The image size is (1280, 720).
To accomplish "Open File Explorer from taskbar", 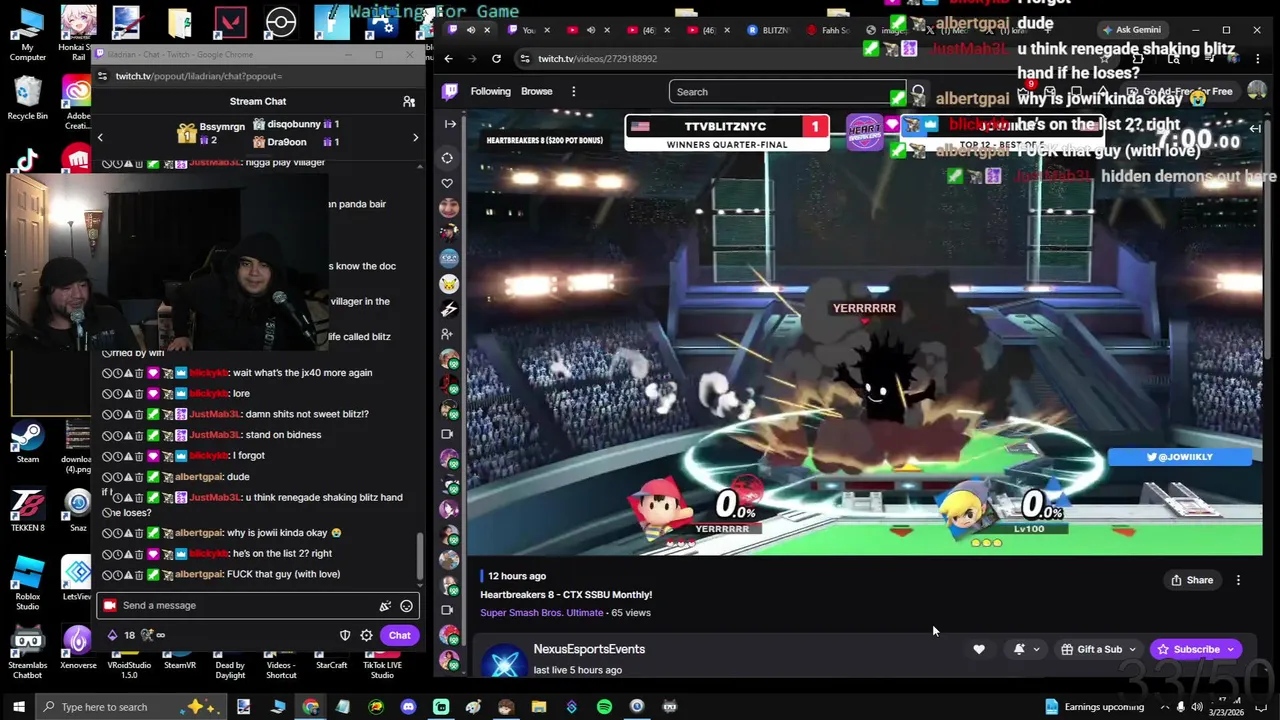I will pyautogui.click(x=539, y=707).
